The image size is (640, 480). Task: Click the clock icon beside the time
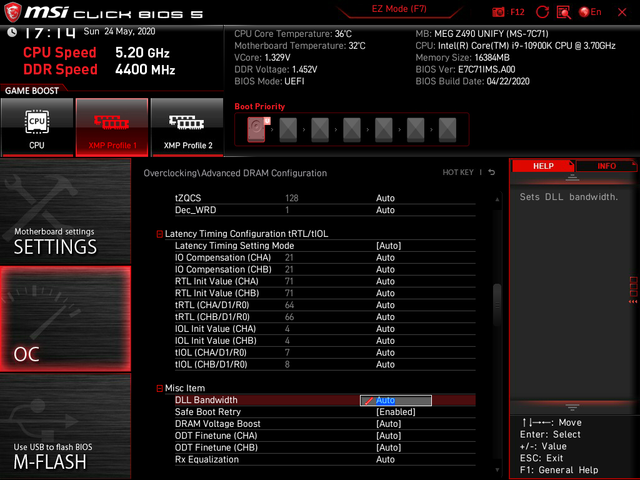coord(12,32)
